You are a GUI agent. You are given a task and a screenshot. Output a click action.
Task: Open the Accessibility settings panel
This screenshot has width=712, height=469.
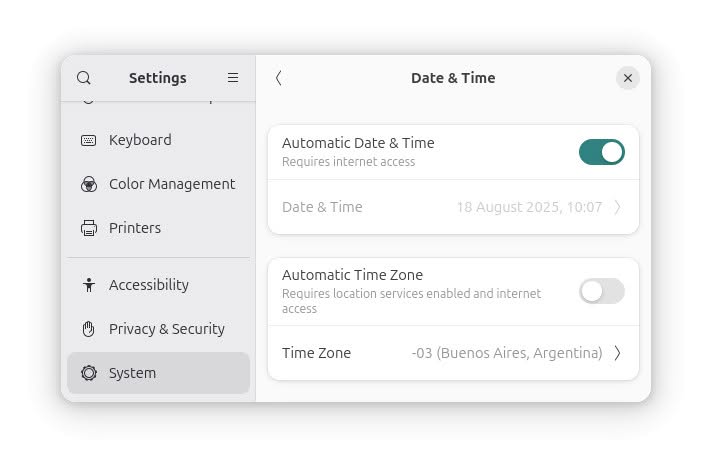point(158,285)
